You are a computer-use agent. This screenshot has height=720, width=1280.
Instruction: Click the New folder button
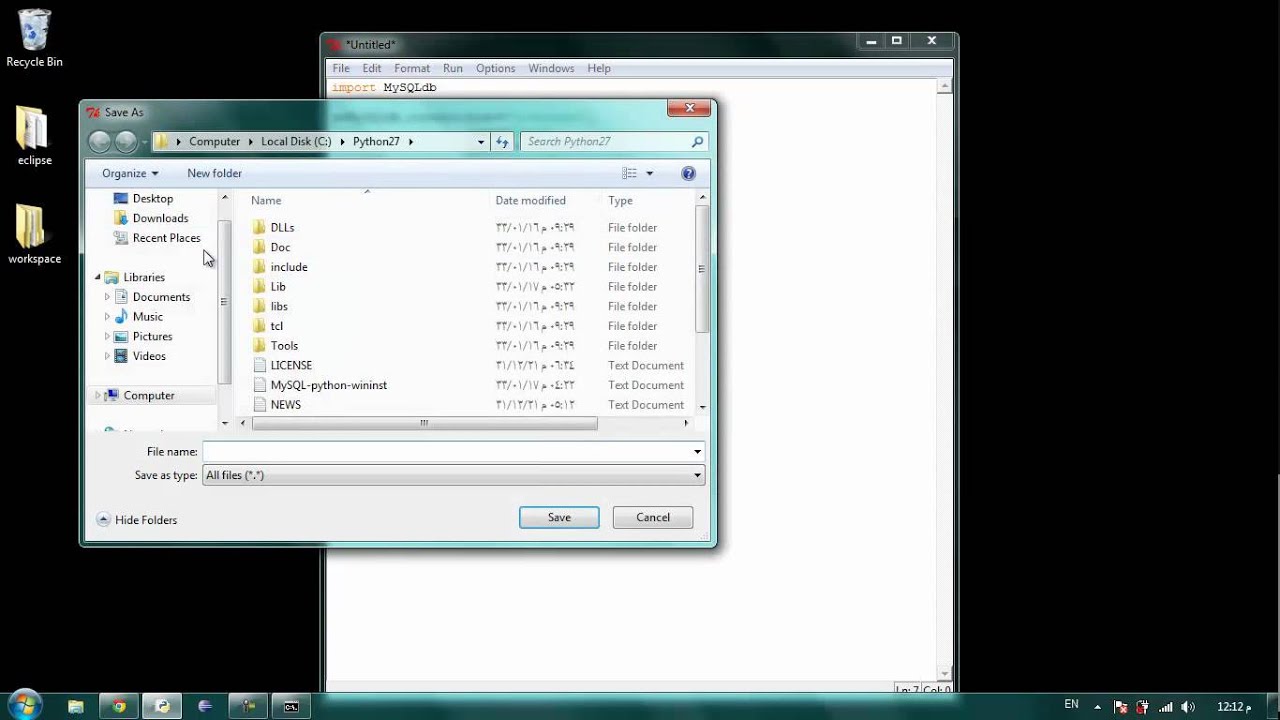214,173
